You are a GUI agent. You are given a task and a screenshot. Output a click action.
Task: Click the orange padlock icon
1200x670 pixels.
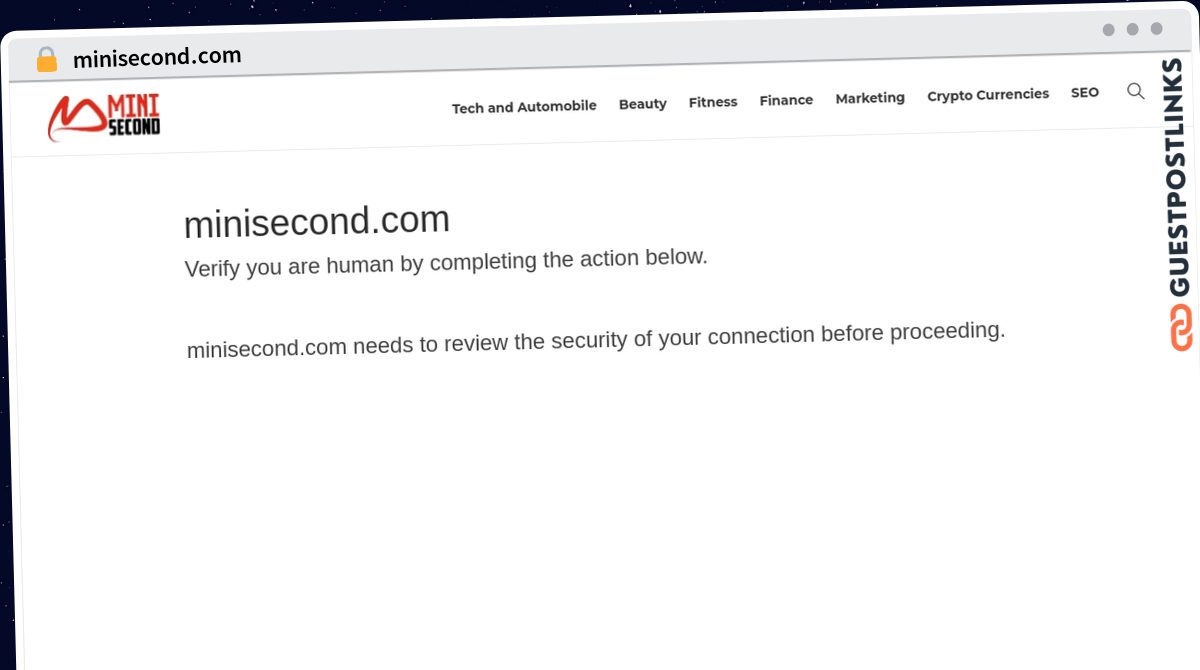[x=46, y=60]
